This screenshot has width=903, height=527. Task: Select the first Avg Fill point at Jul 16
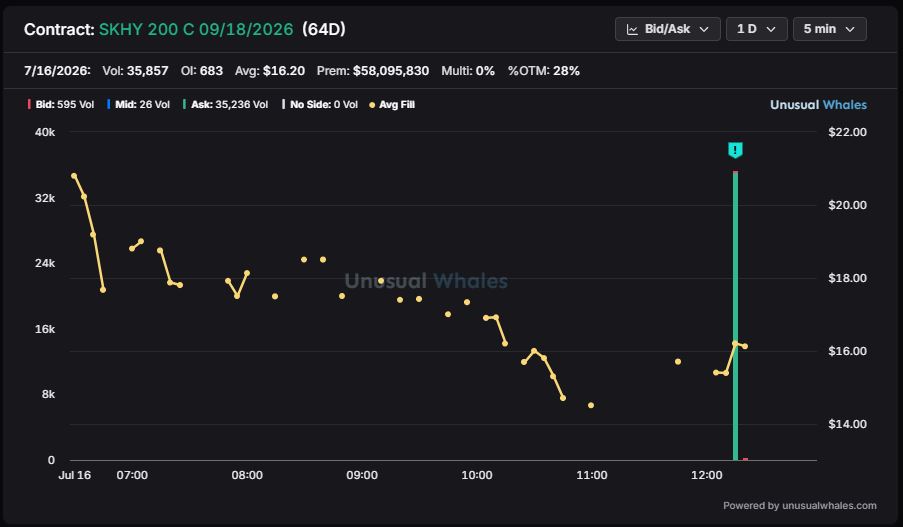click(74, 176)
